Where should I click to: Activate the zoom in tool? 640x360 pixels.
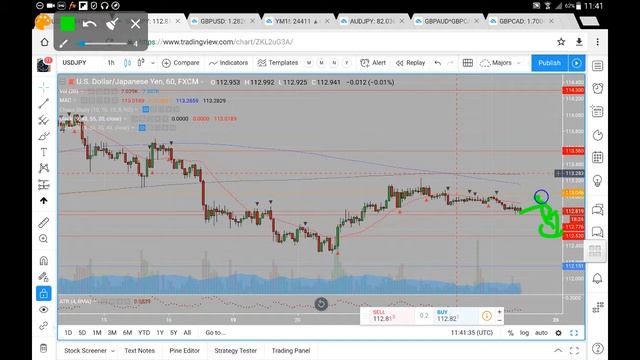(x=44, y=239)
